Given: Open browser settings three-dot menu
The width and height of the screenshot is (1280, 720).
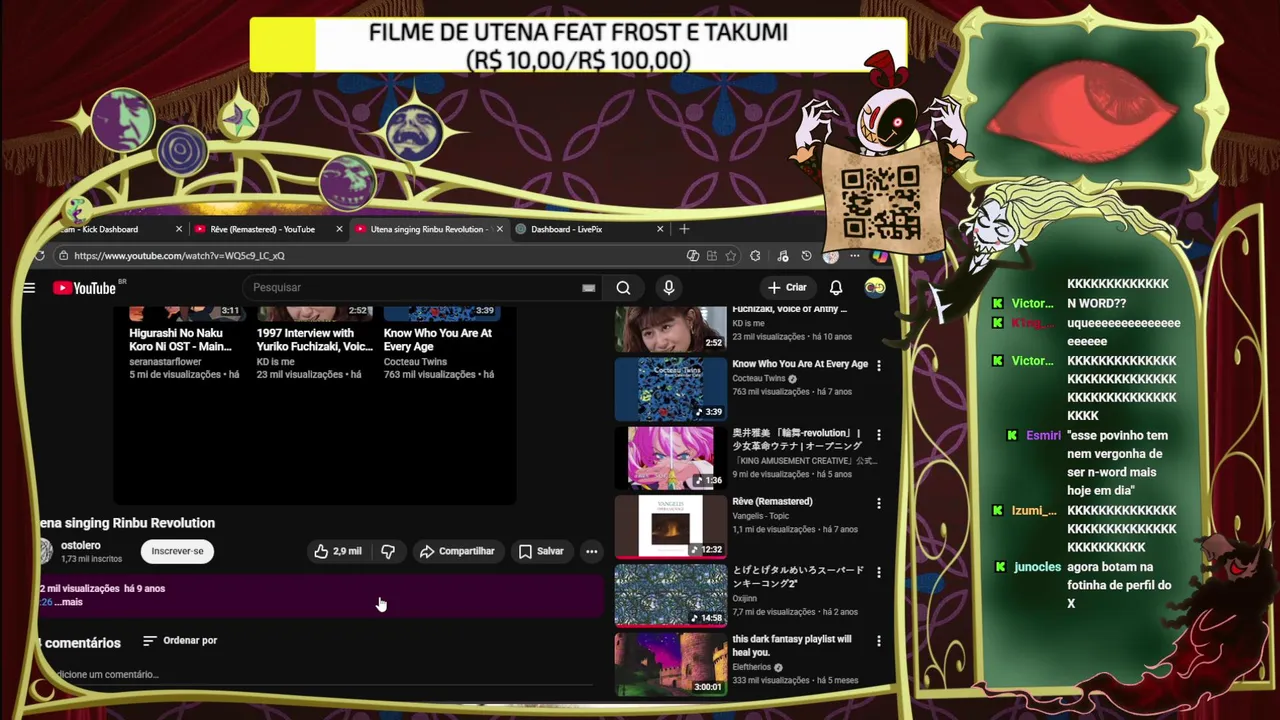Looking at the screenshot, I should click(x=855, y=256).
